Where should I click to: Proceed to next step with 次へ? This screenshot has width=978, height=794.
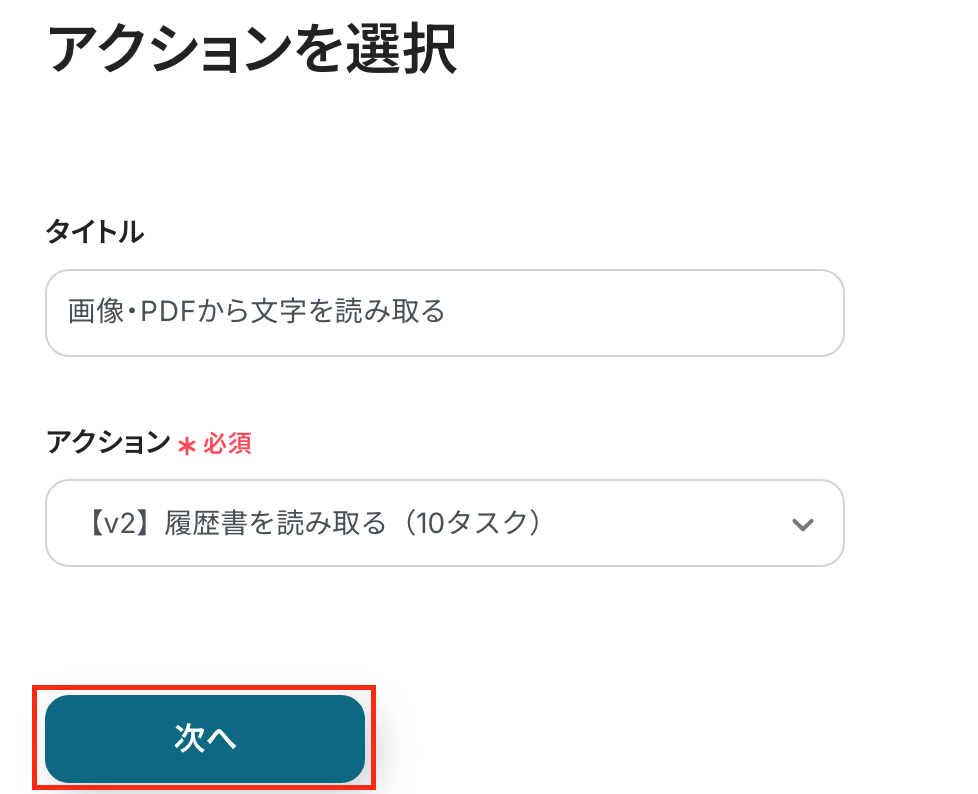[x=204, y=738]
